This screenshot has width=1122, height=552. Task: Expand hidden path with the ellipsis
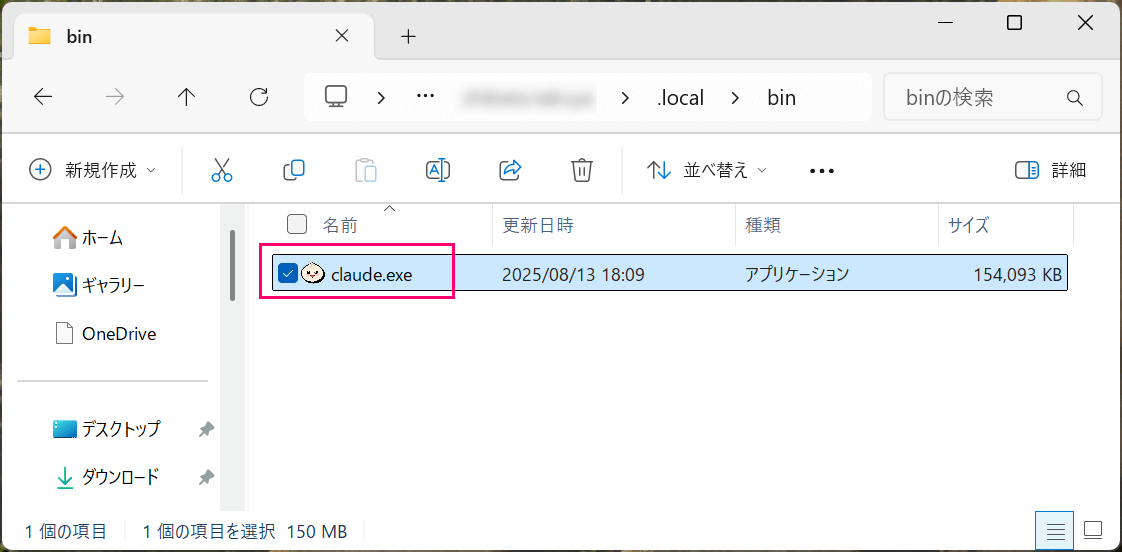pos(425,96)
